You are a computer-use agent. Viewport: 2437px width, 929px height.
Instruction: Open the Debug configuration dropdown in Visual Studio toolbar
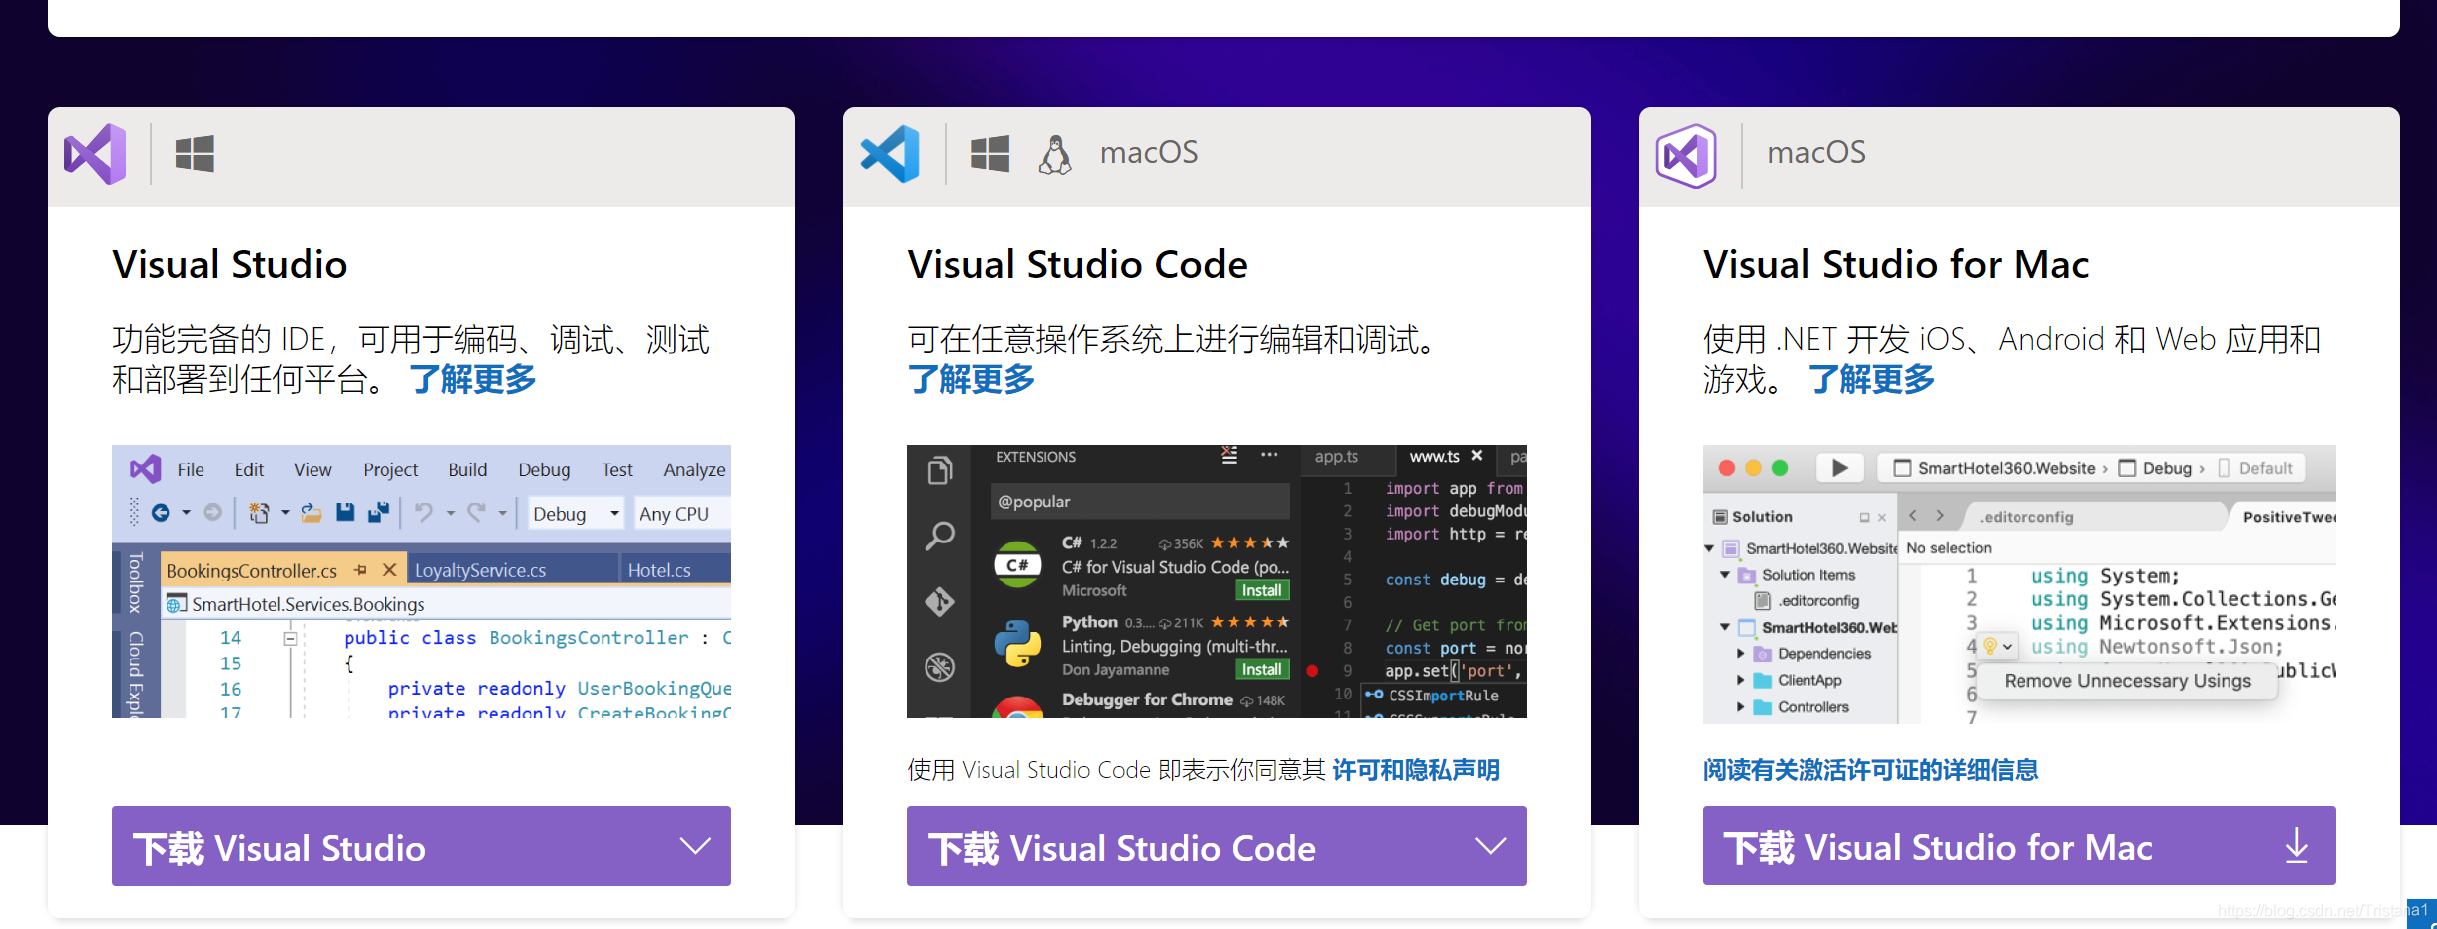(x=576, y=514)
